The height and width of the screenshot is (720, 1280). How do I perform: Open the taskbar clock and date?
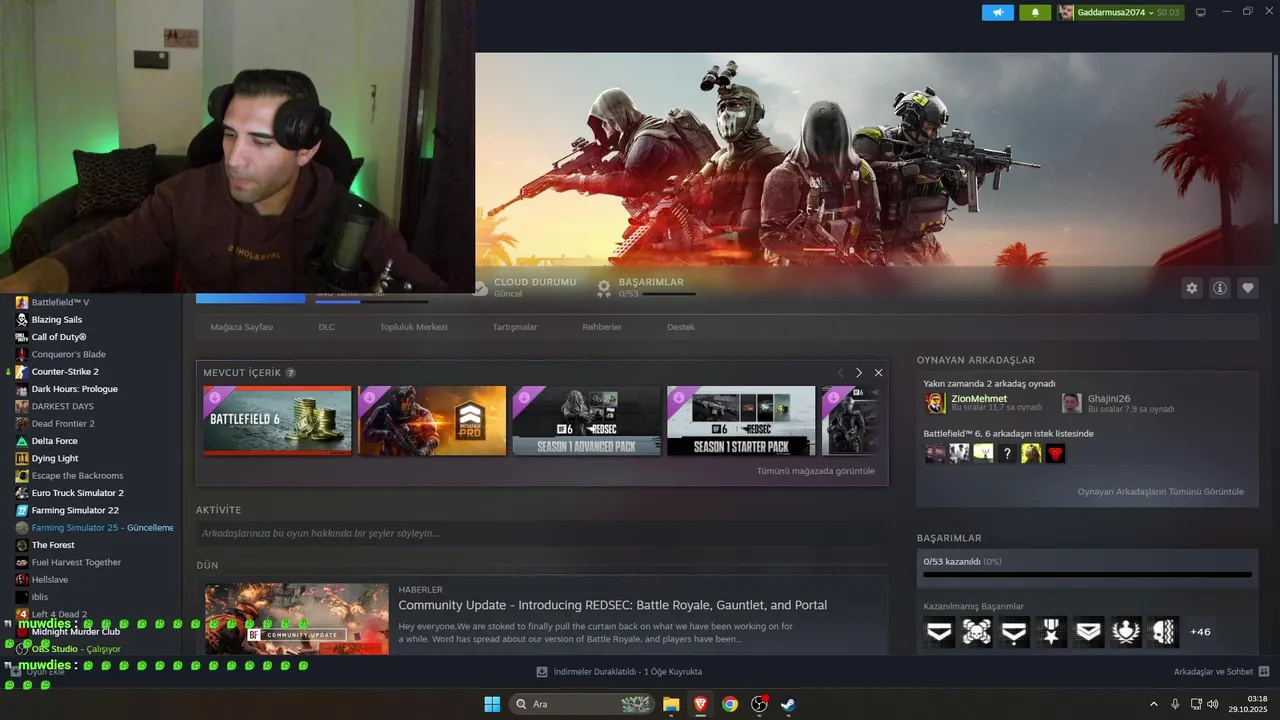point(1249,704)
